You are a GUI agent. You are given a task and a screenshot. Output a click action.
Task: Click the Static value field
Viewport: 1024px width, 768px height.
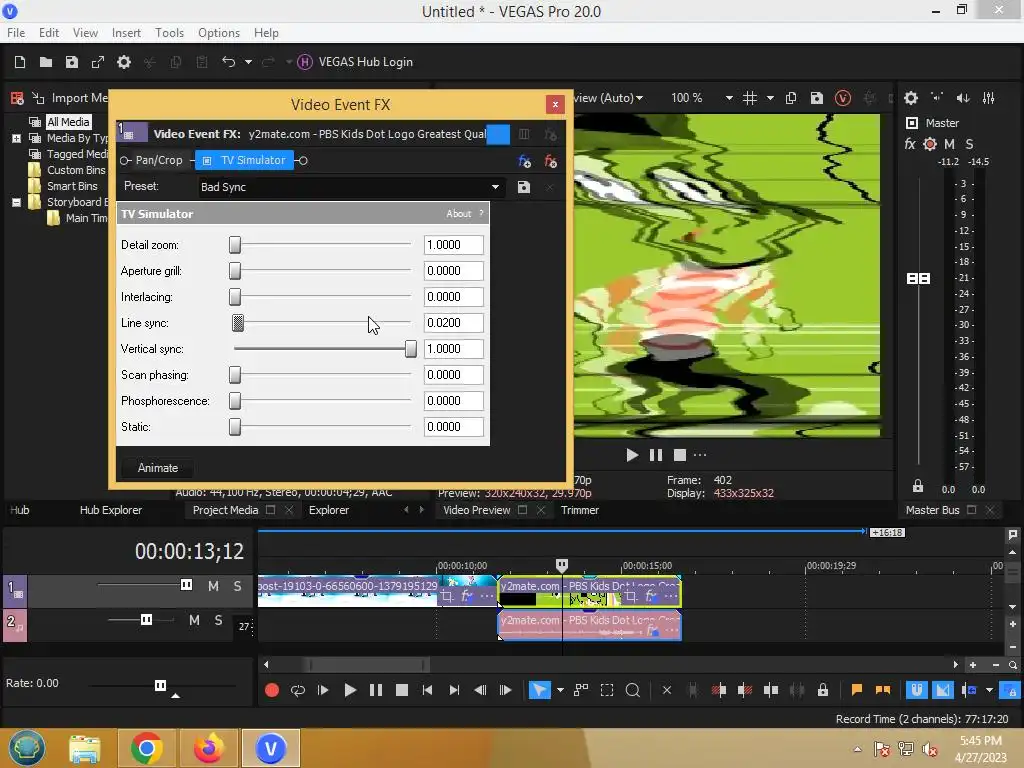454,427
